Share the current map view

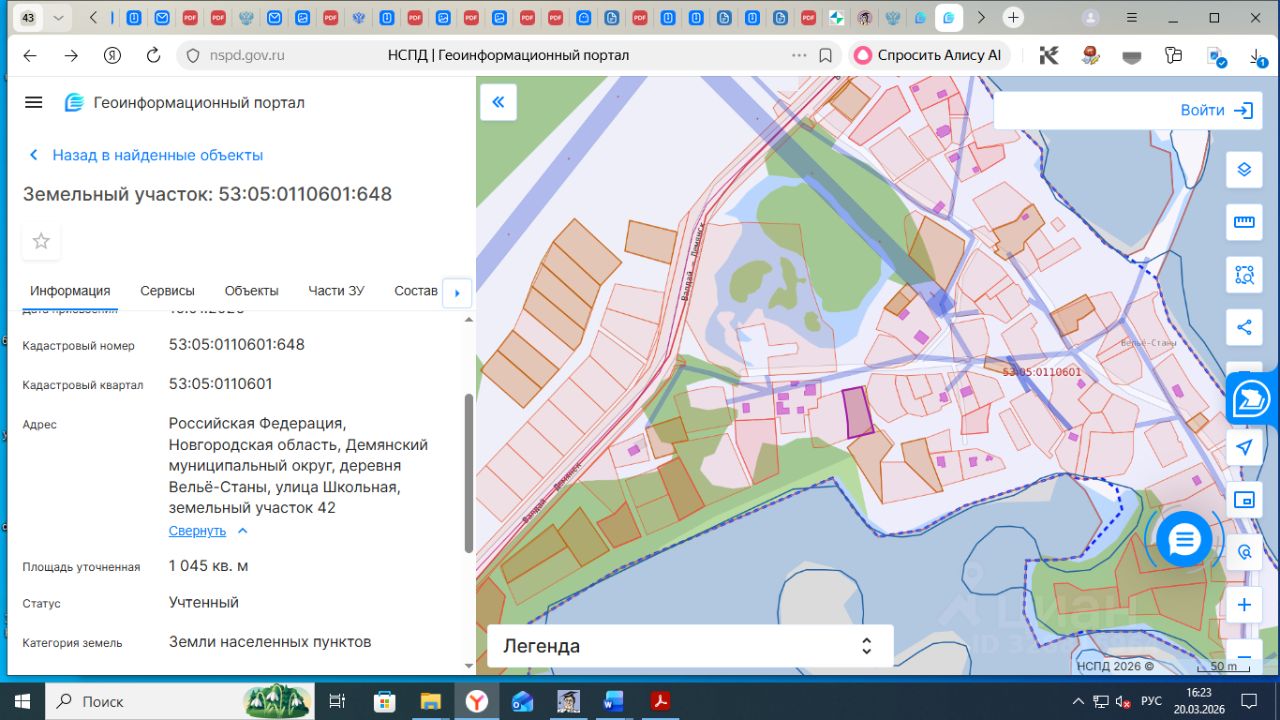point(1244,327)
